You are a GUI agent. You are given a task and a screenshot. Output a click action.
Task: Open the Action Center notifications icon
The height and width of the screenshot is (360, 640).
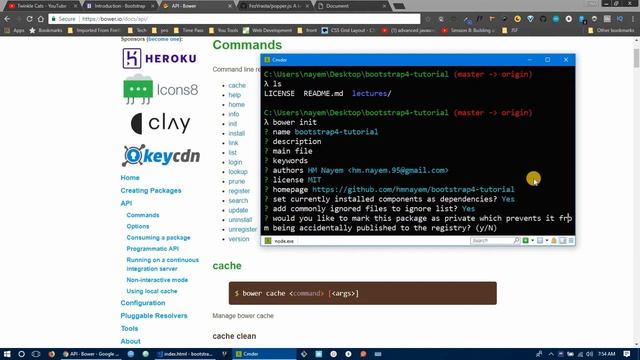[x=627, y=354]
